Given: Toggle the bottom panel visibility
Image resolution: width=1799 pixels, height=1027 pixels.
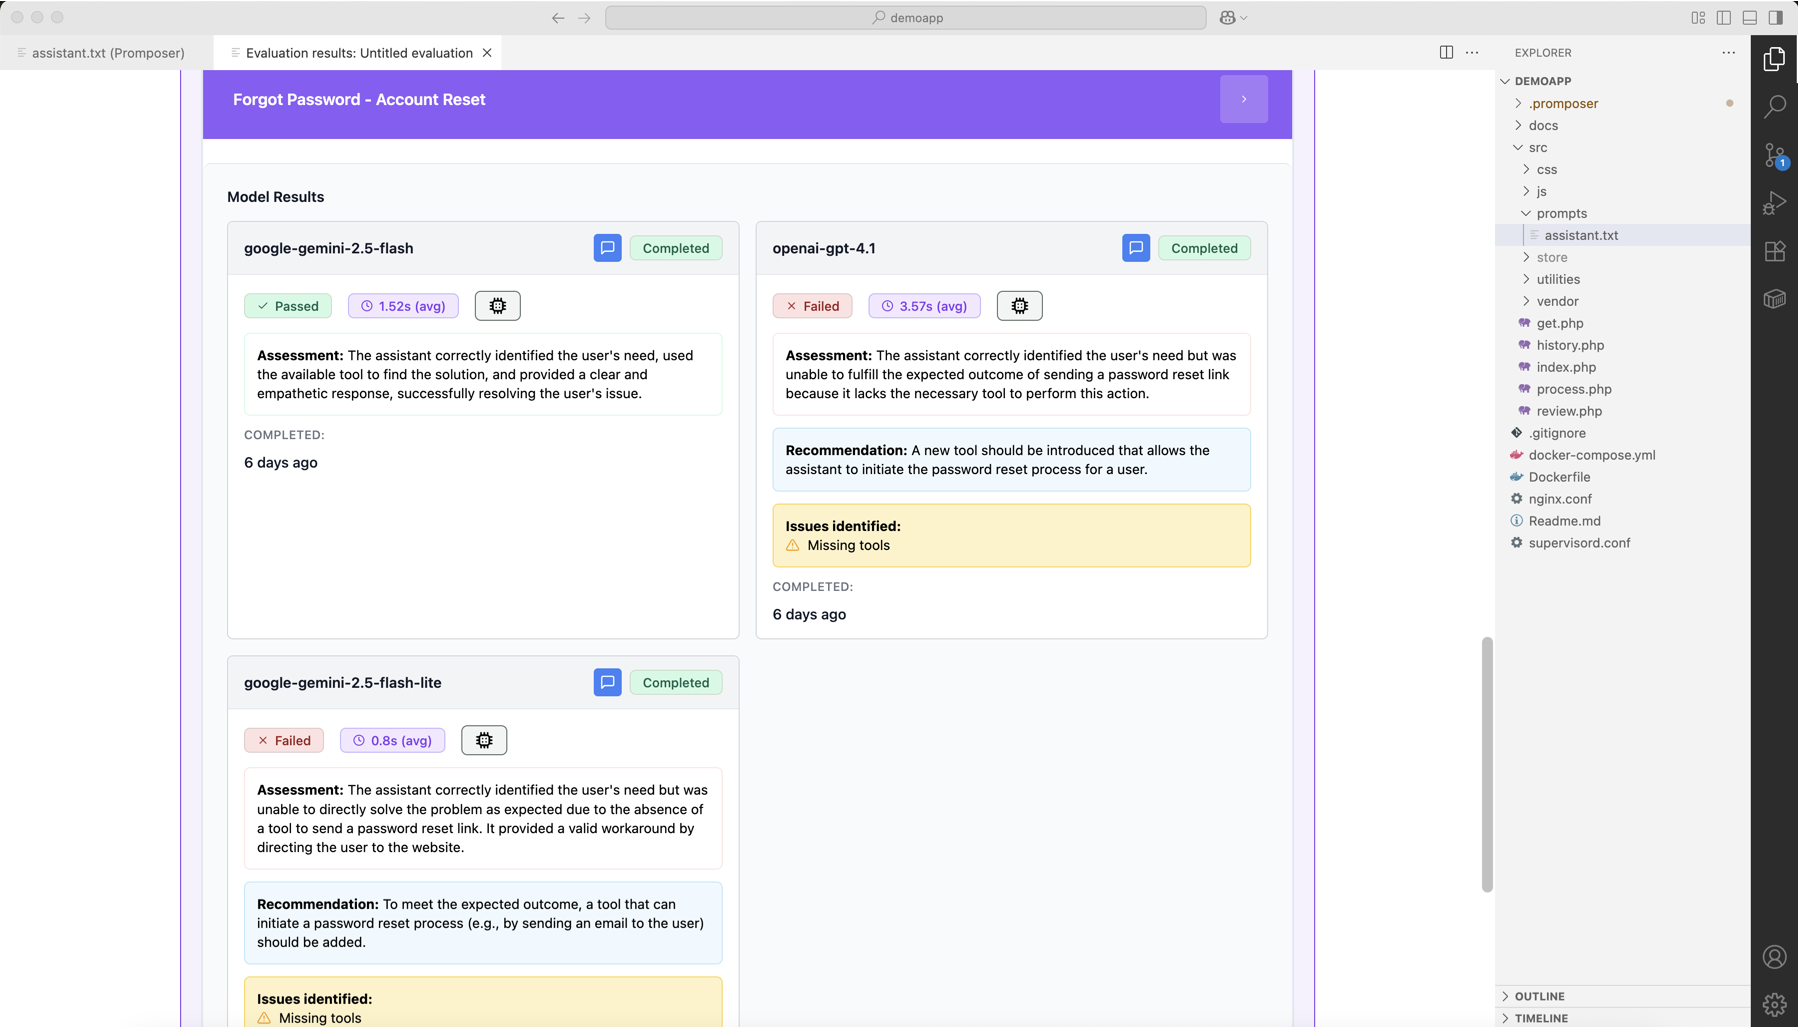Looking at the screenshot, I should 1750,17.
